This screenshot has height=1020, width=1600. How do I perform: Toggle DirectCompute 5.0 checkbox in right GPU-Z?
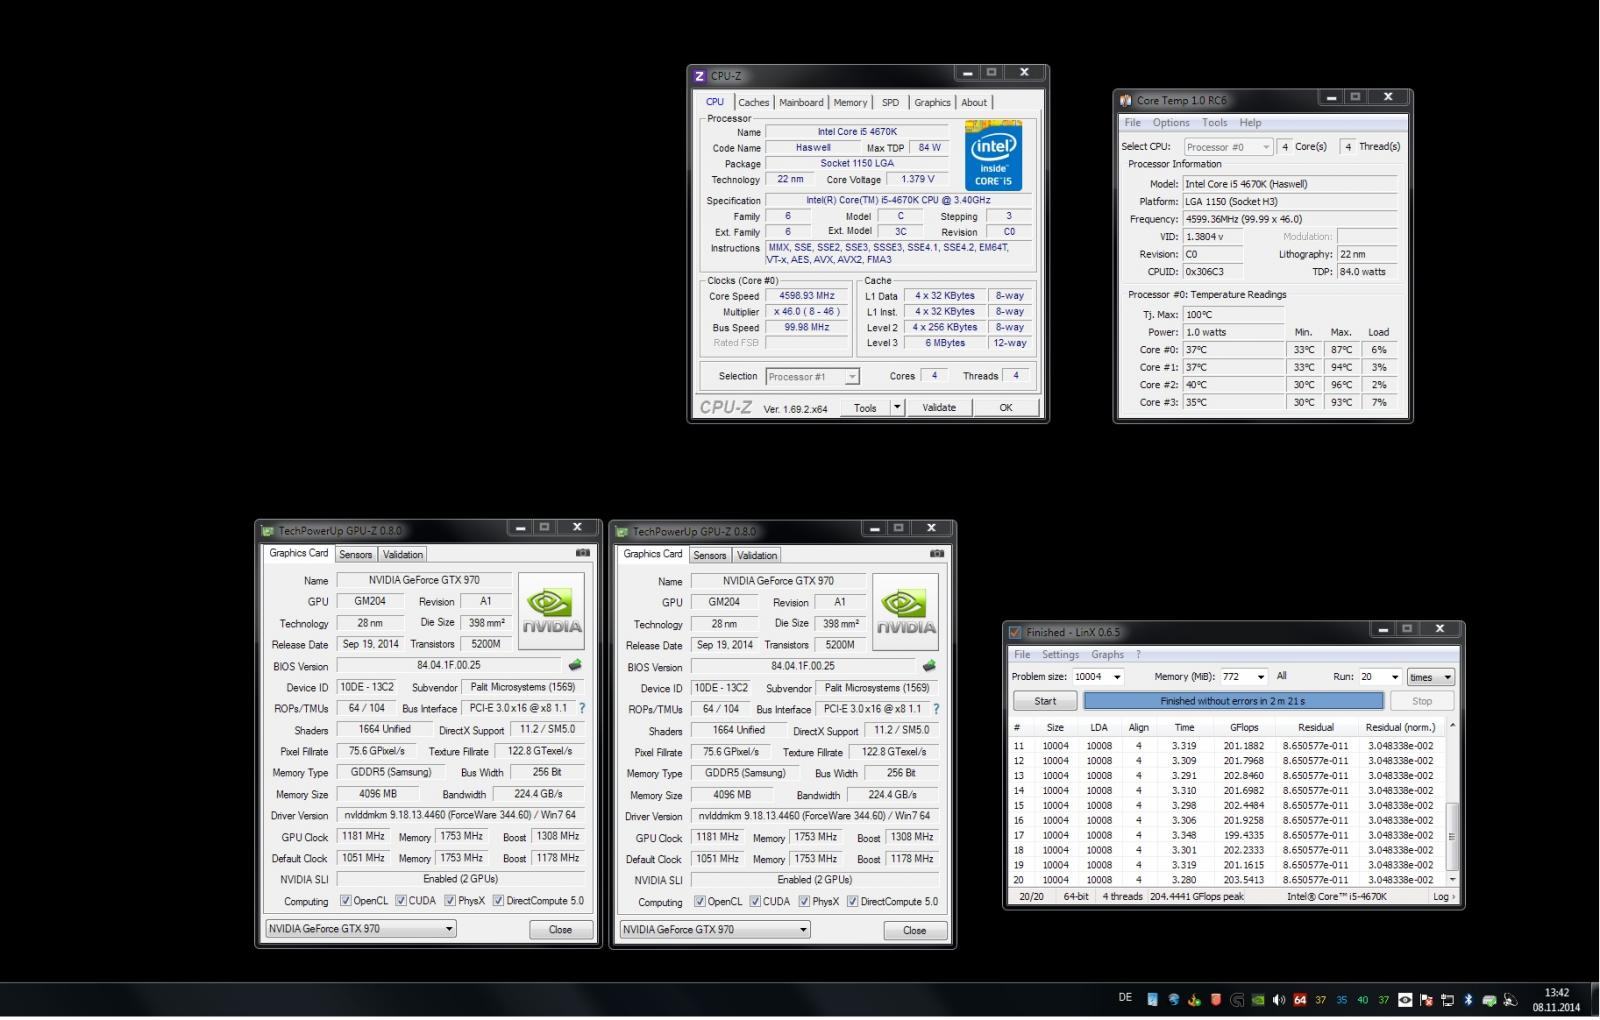coord(852,902)
